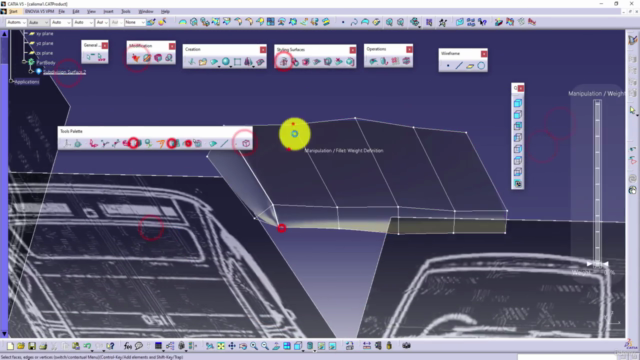Click the first Modification toolbar icon
Screen dimensions: 640x360
pos(136,58)
